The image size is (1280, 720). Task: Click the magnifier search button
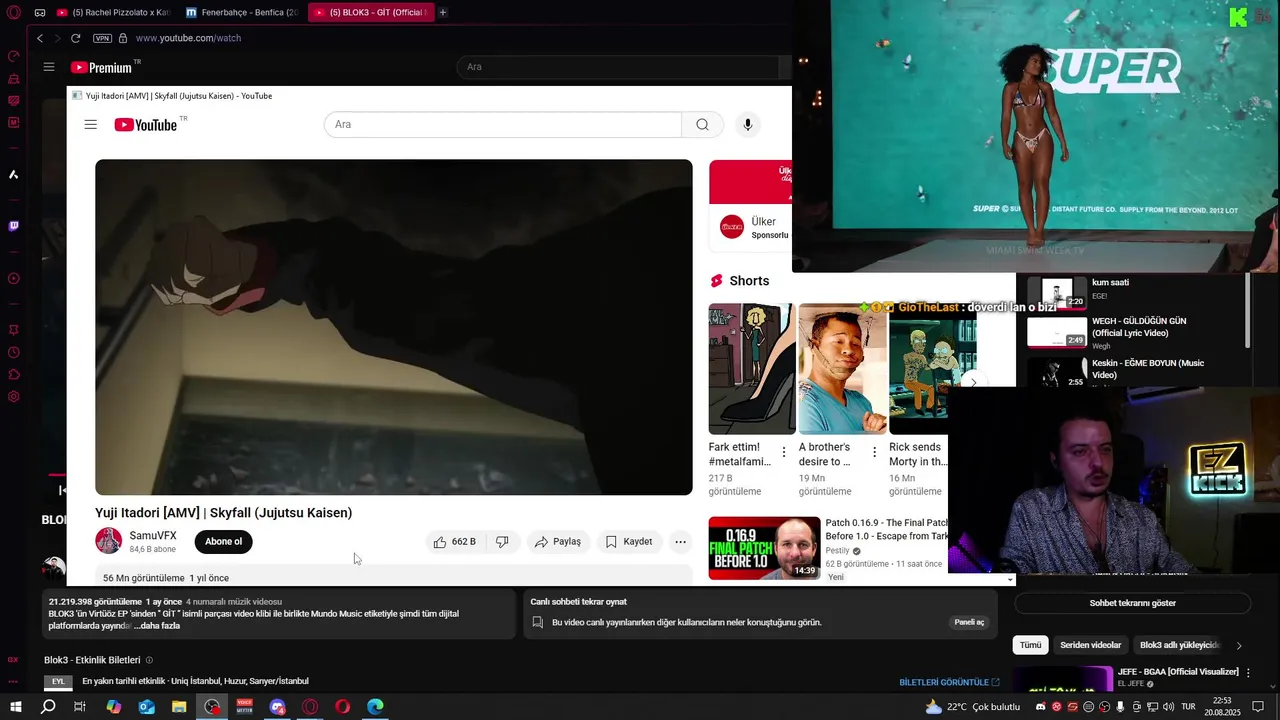coord(702,125)
